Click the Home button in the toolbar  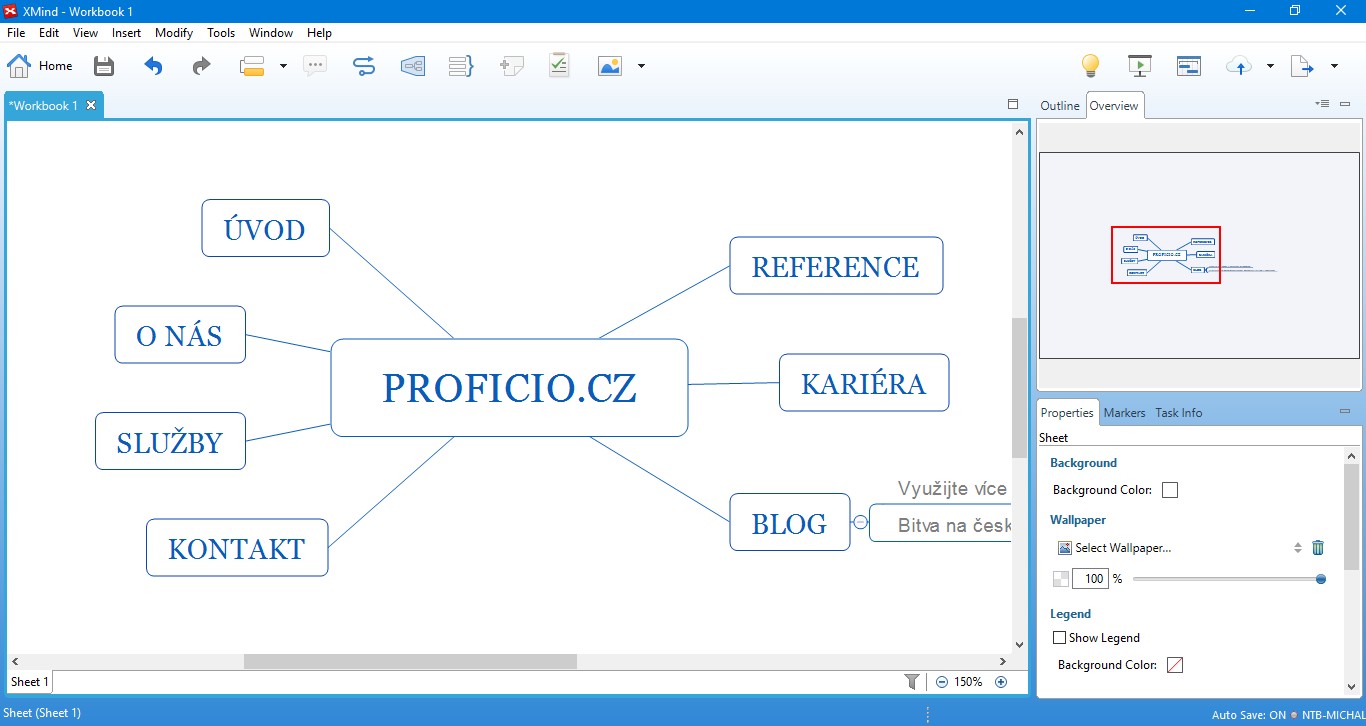(40, 66)
